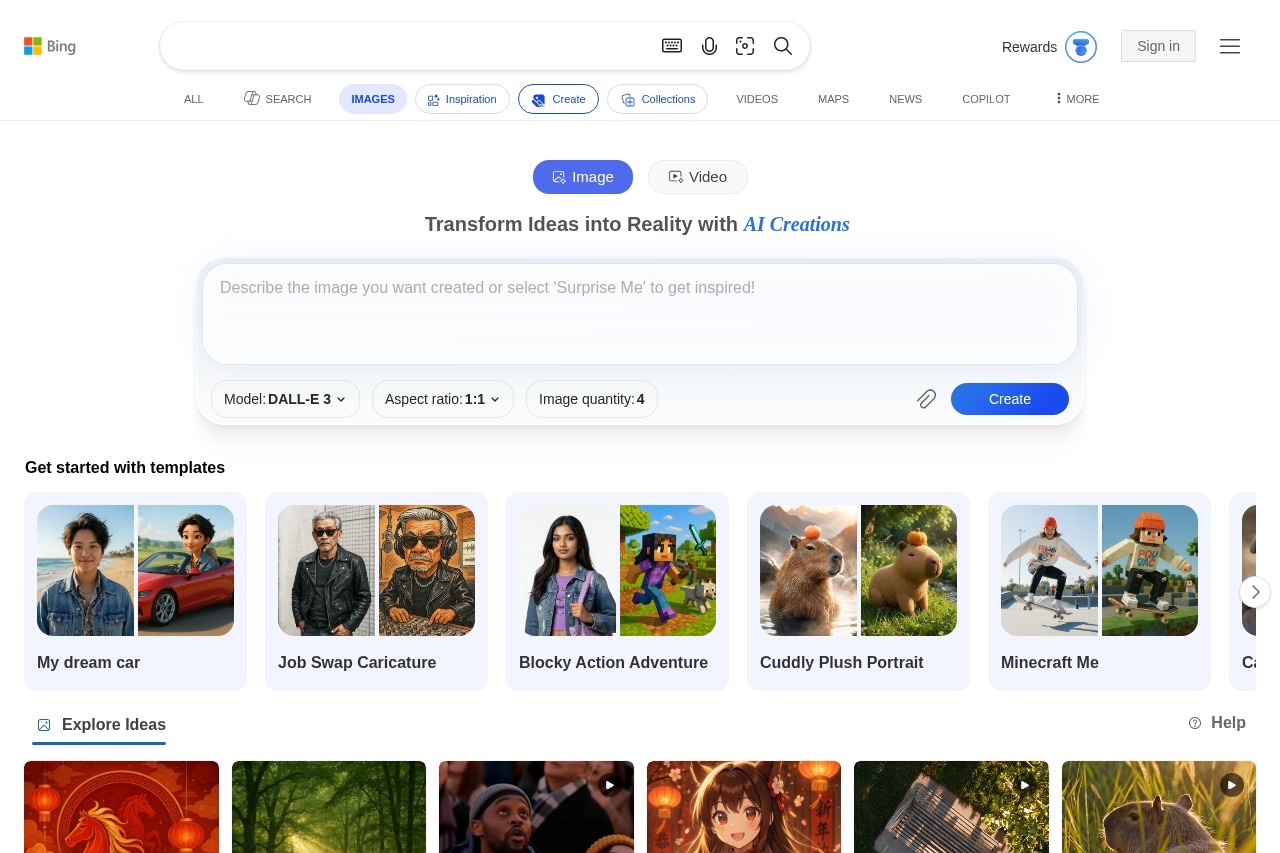Select Image generation mode
The height and width of the screenshot is (853, 1280).
pyautogui.click(x=583, y=177)
